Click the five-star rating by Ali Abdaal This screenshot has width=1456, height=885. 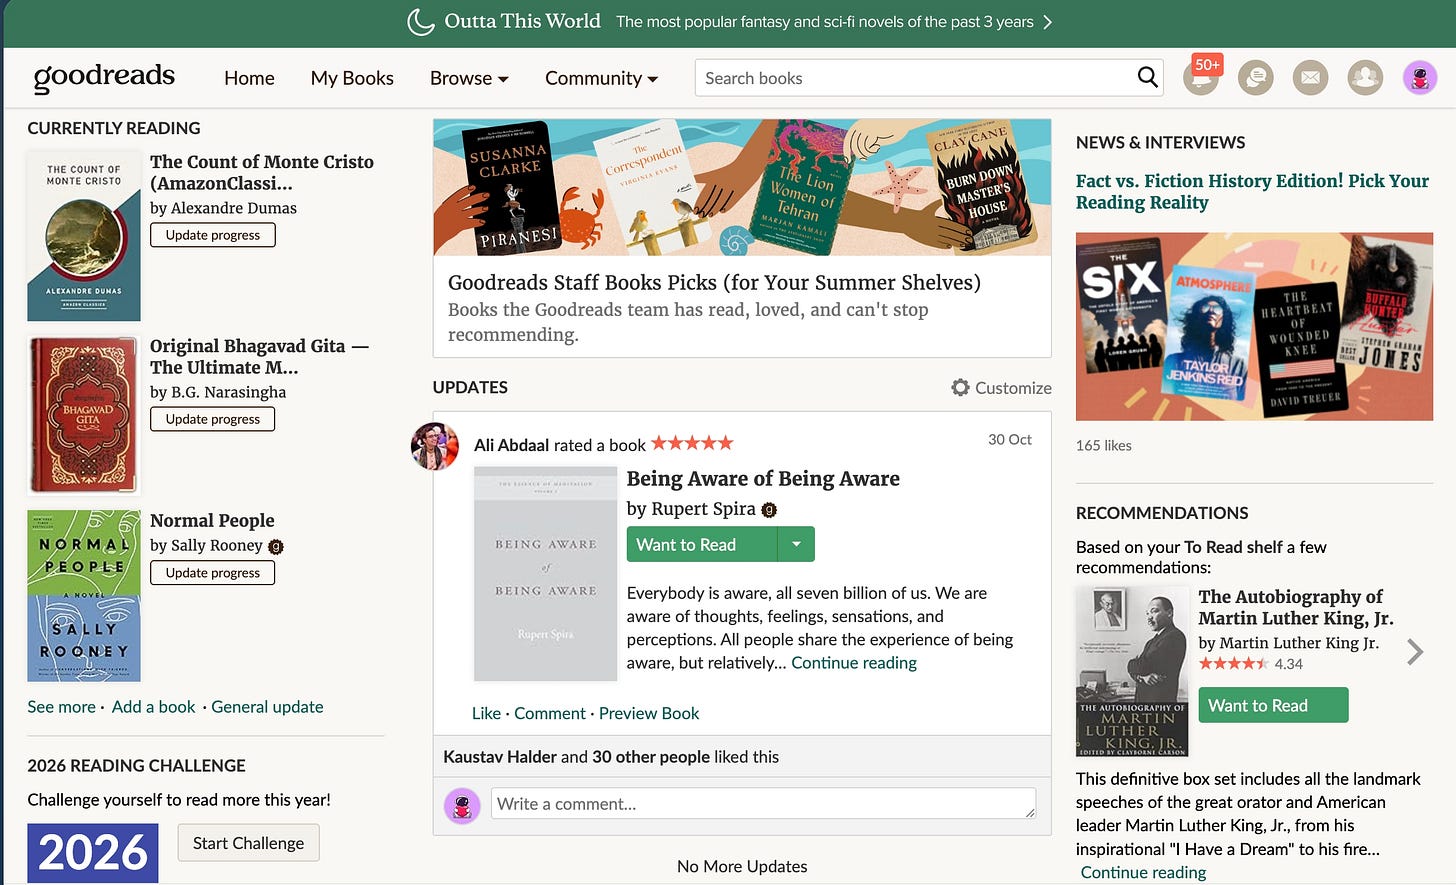point(692,443)
